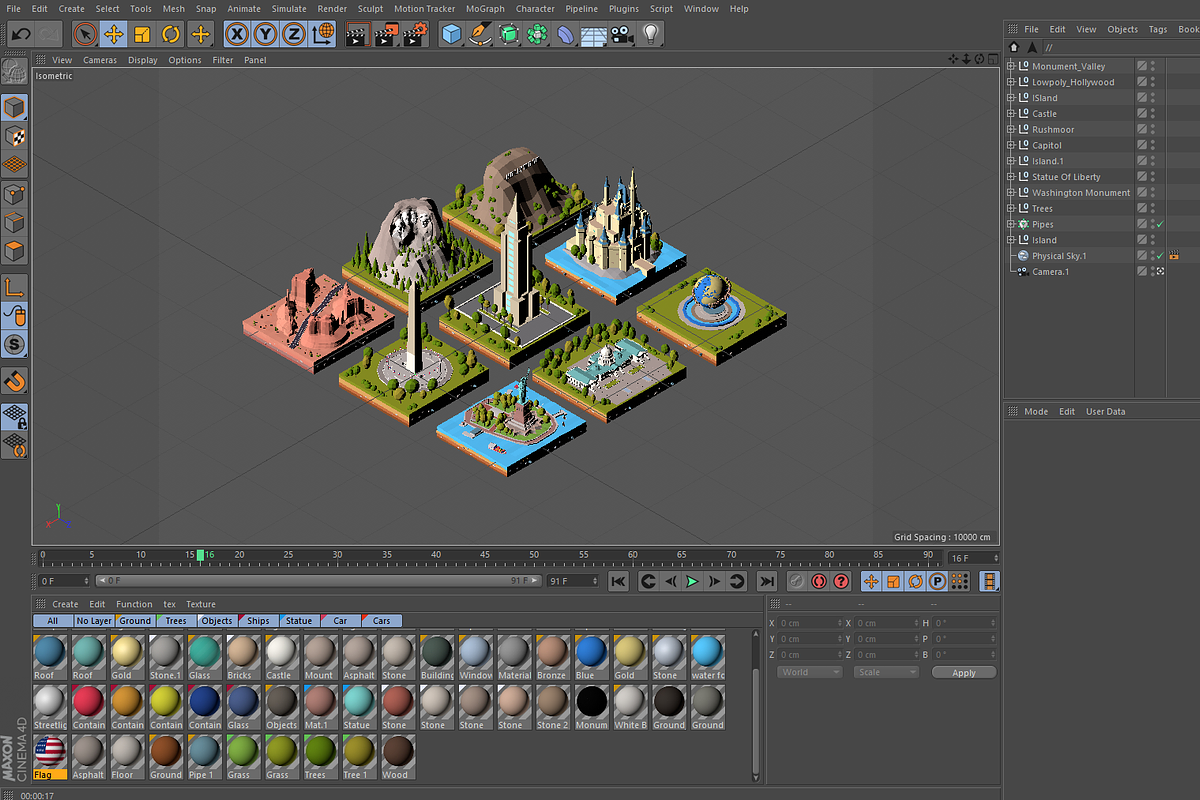Click frame 50 on the timeline ruler
The height and width of the screenshot is (800, 1200).
click(534, 556)
